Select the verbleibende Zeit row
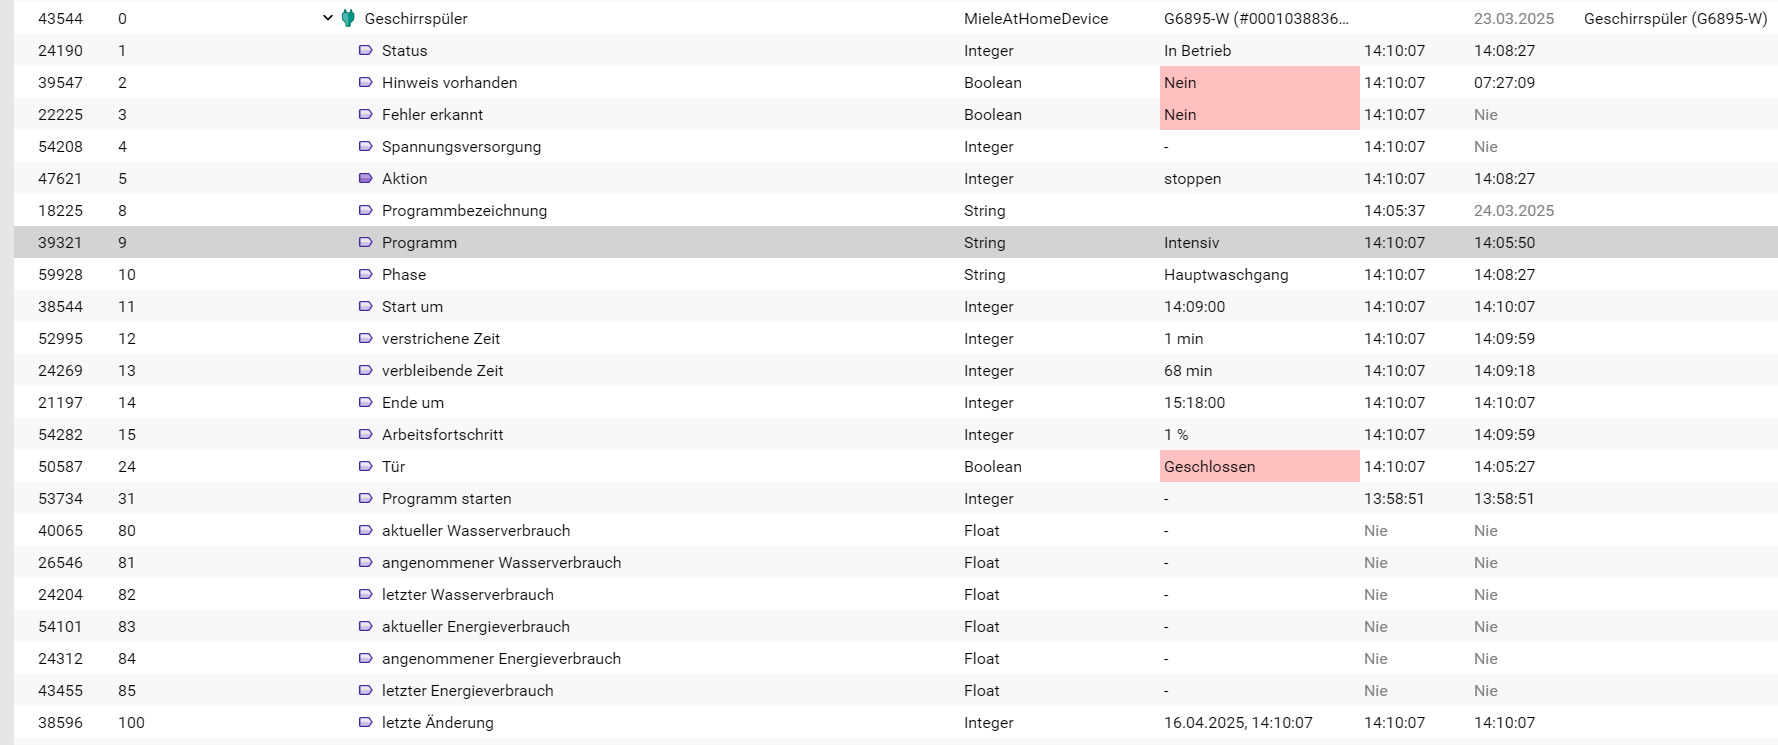This screenshot has height=745, width=1778. point(896,370)
